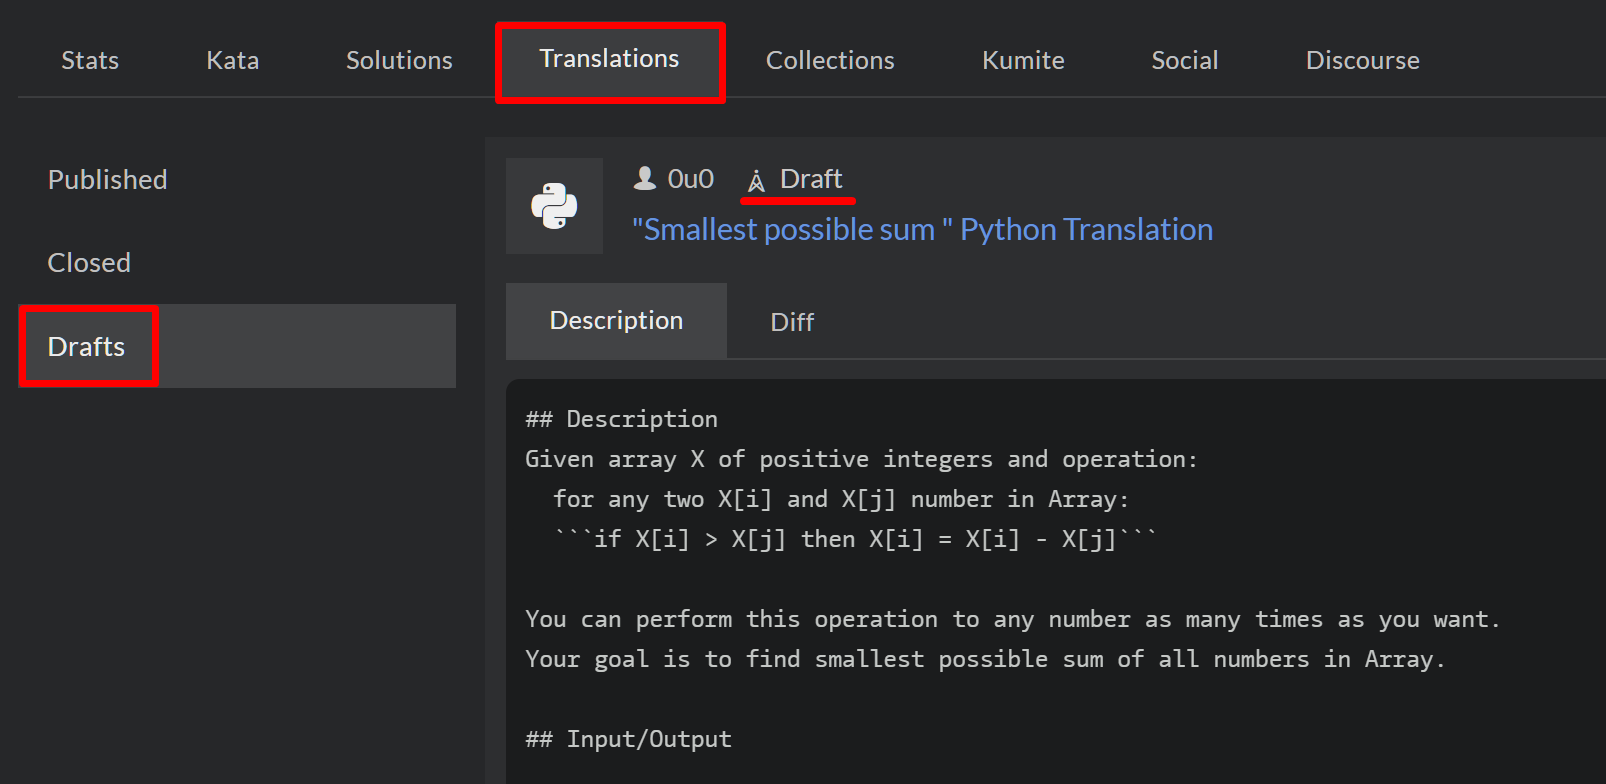This screenshot has width=1606, height=784.
Task: Click the Python language logo icon
Action: click(554, 206)
